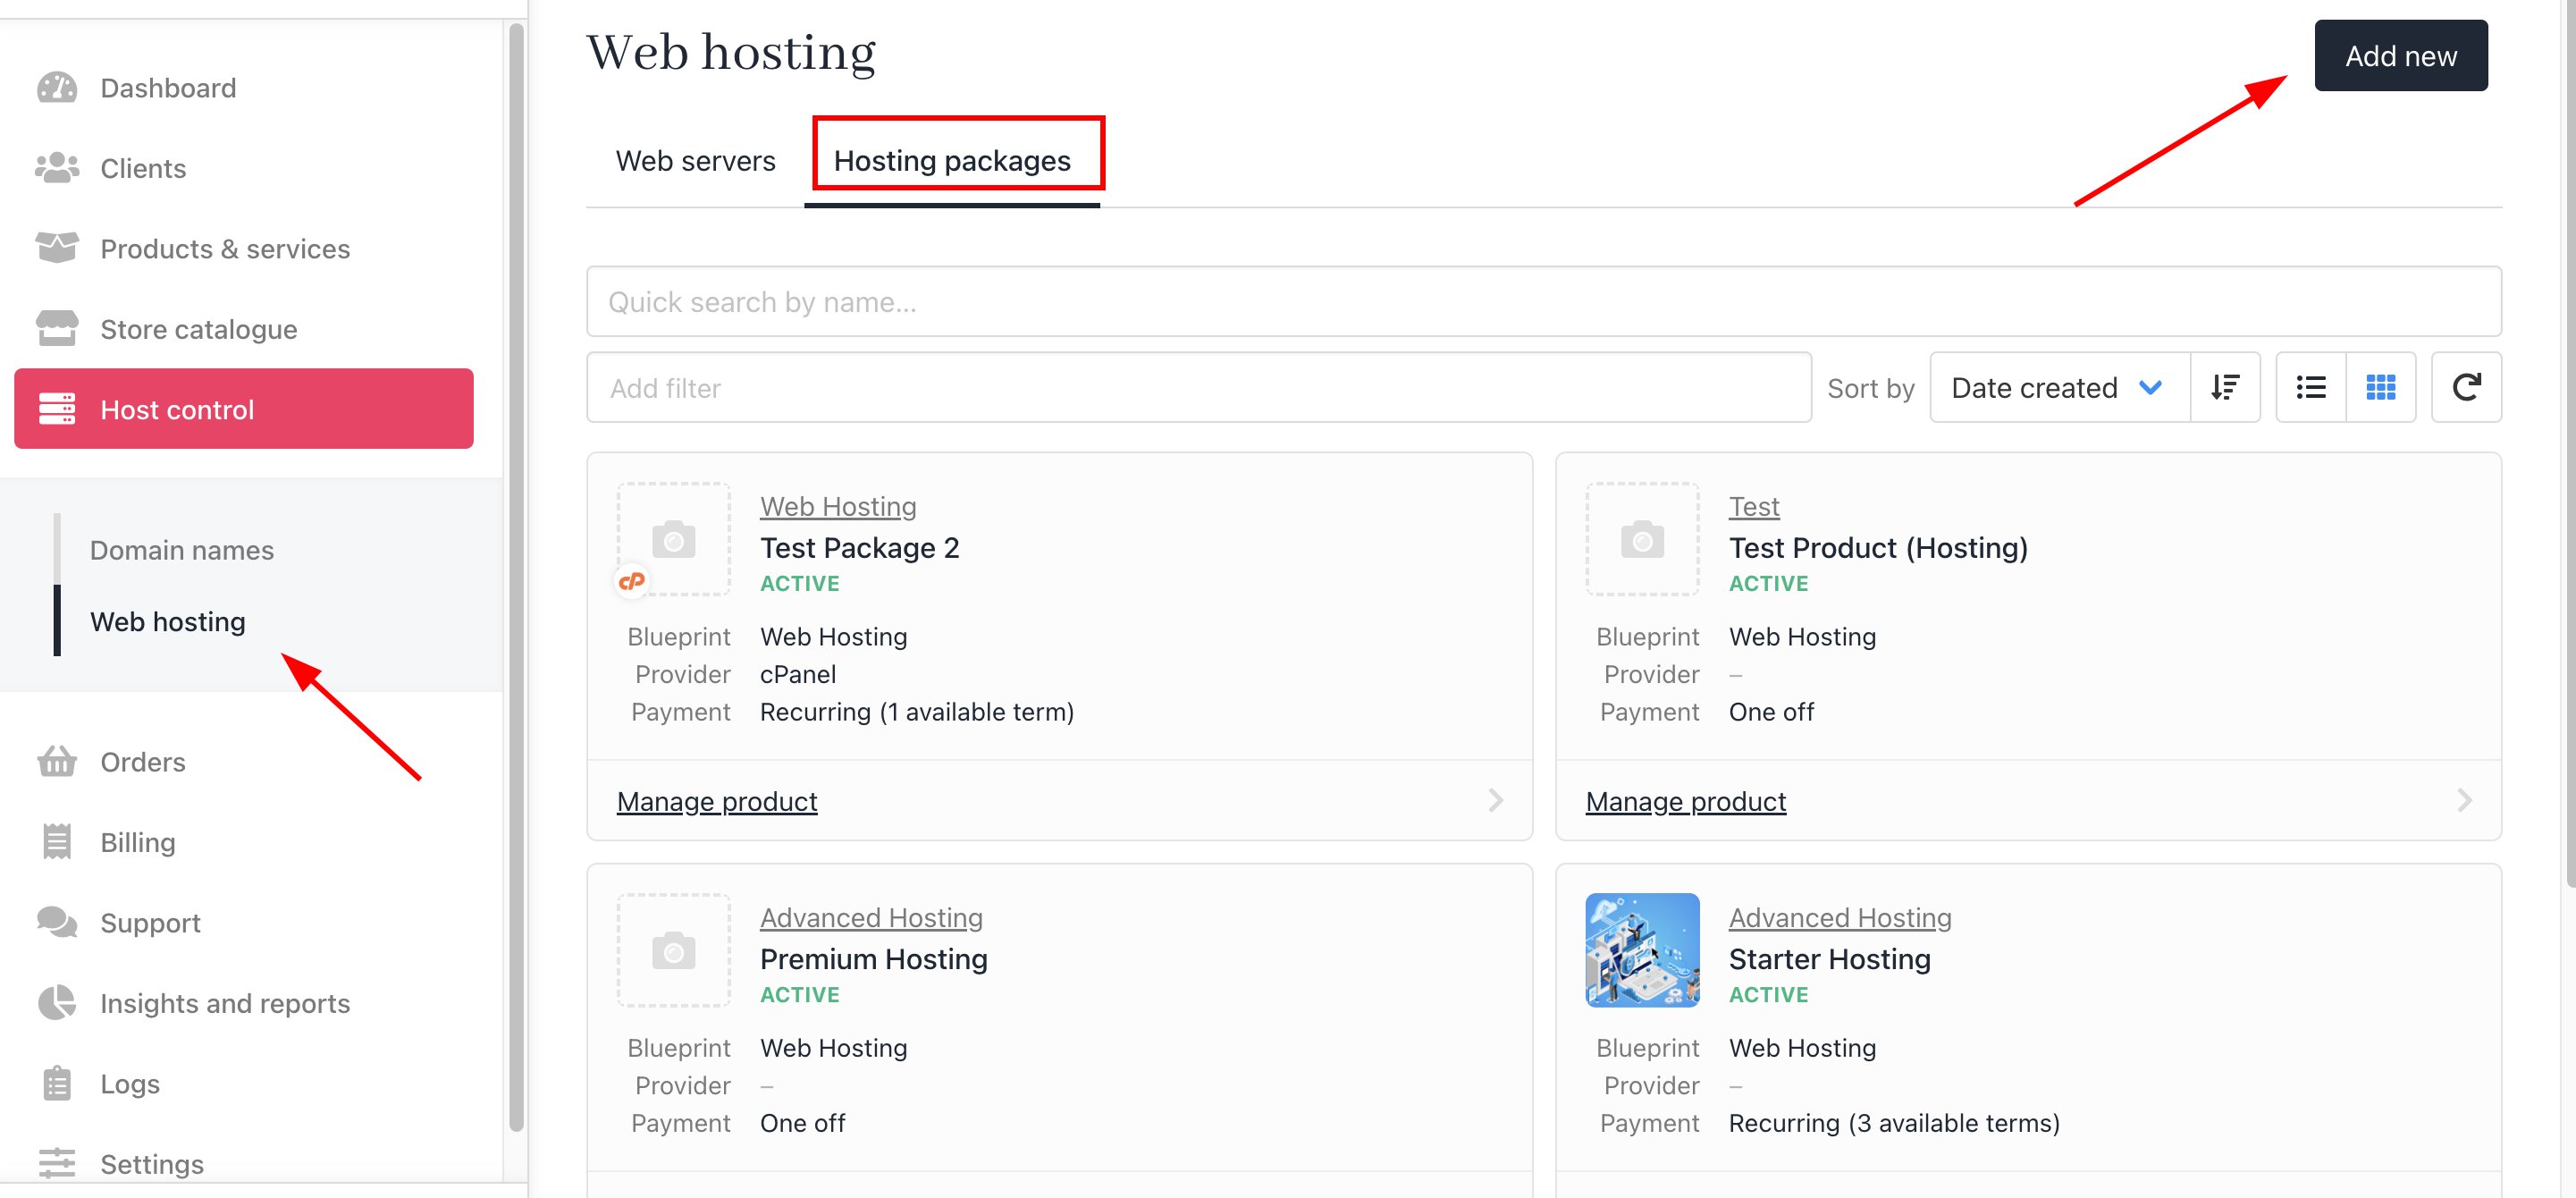Viewport: 2576px width, 1198px height.
Task: Open Sort by Date created dropdown
Action: point(2059,387)
